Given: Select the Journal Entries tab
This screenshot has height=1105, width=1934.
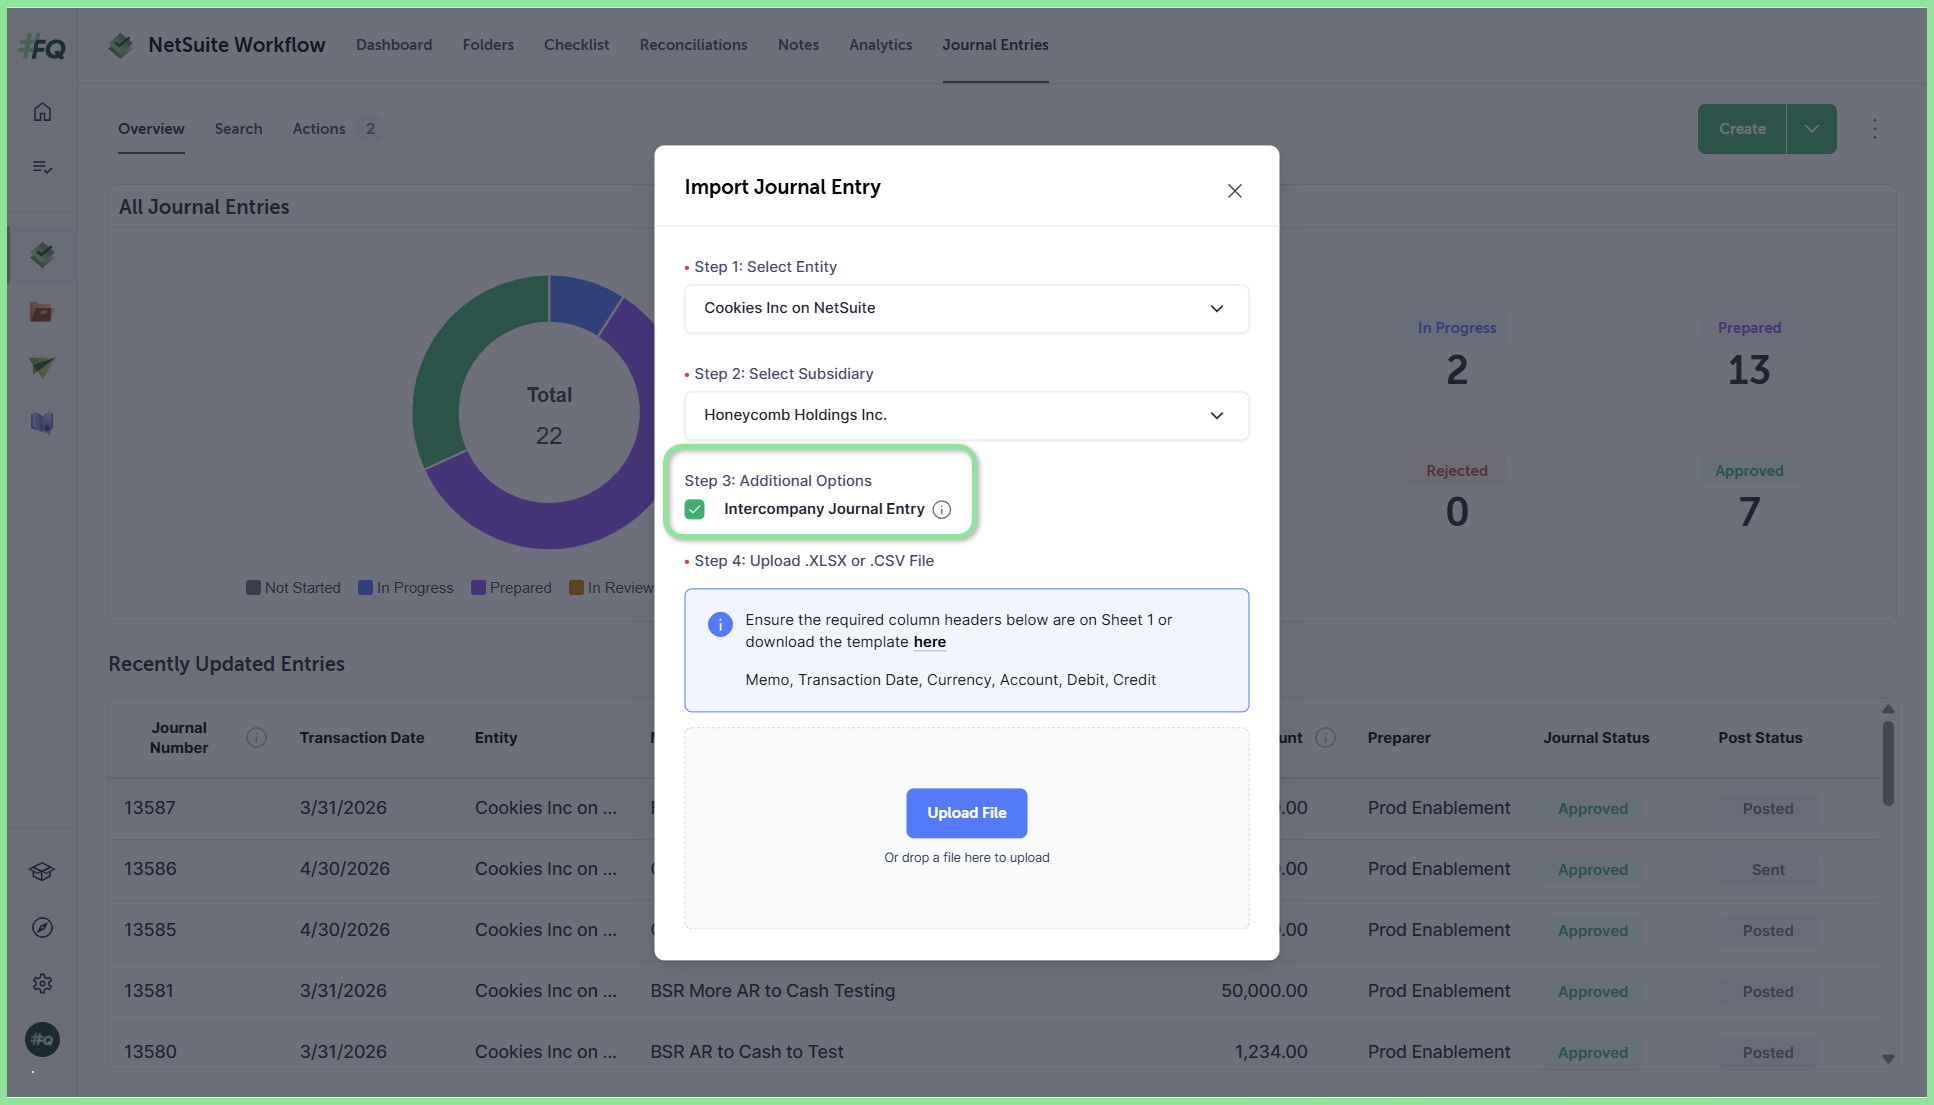Looking at the screenshot, I should click(995, 45).
